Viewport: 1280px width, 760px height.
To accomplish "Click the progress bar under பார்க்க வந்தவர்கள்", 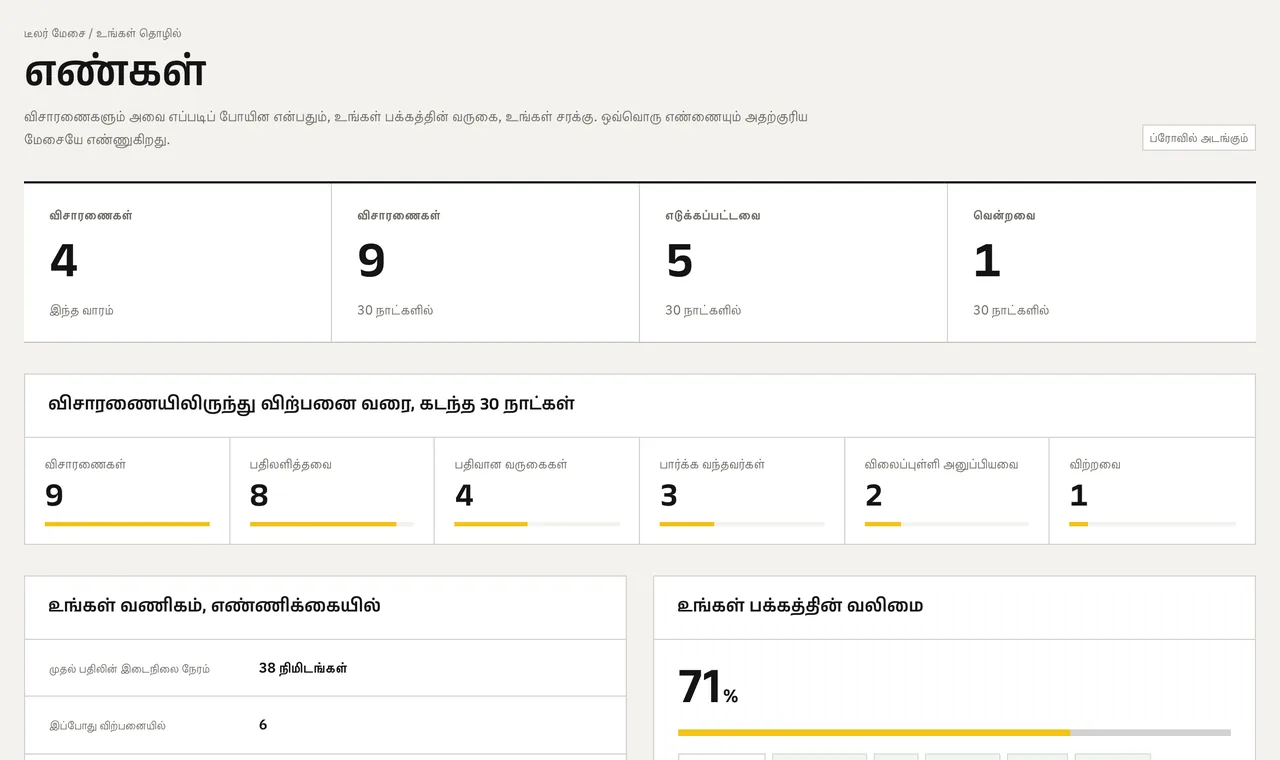I will 742,524.
